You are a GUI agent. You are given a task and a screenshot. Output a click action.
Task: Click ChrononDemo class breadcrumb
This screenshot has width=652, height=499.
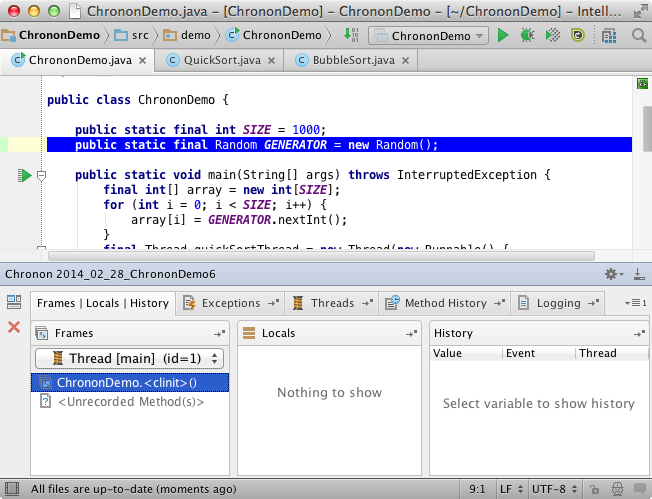(x=274, y=35)
